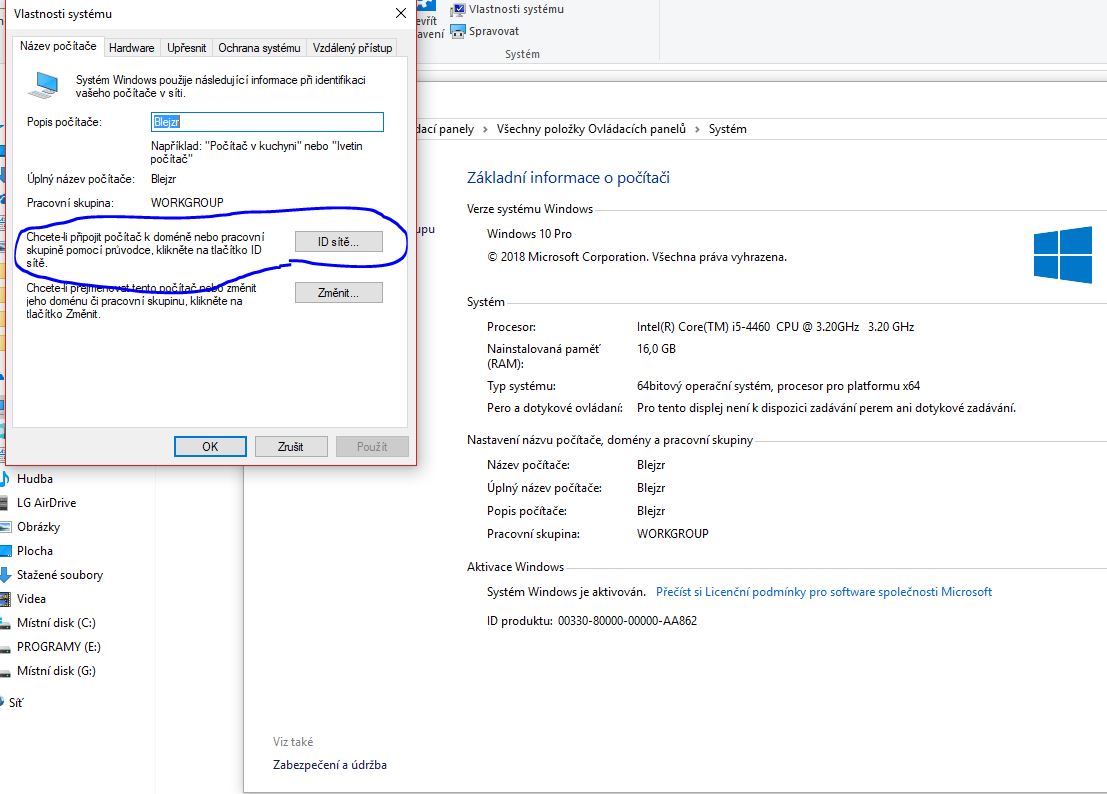Click the computer icon in the dialog
Viewport: 1107px width, 794px height.
[x=44, y=85]
